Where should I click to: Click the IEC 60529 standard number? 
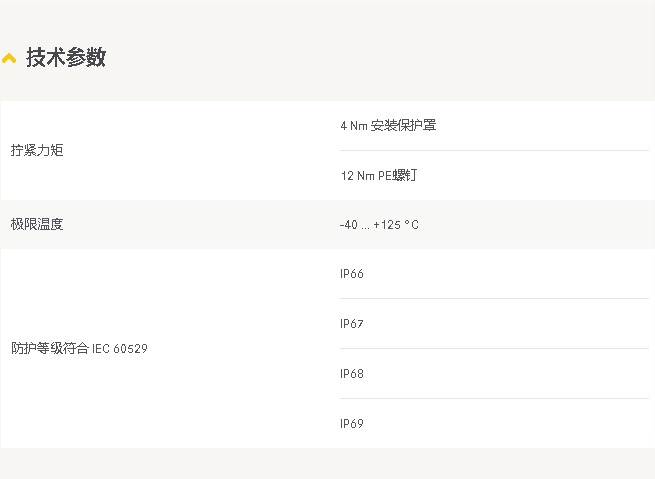point(120,349)
